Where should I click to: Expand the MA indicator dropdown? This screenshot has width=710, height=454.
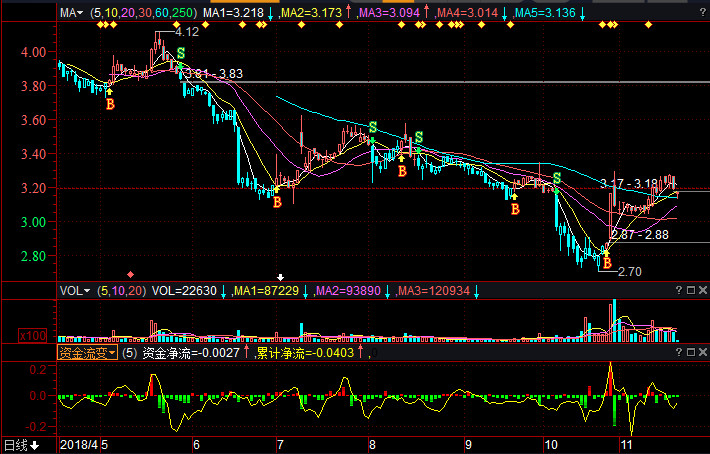[x=72, y=13]
